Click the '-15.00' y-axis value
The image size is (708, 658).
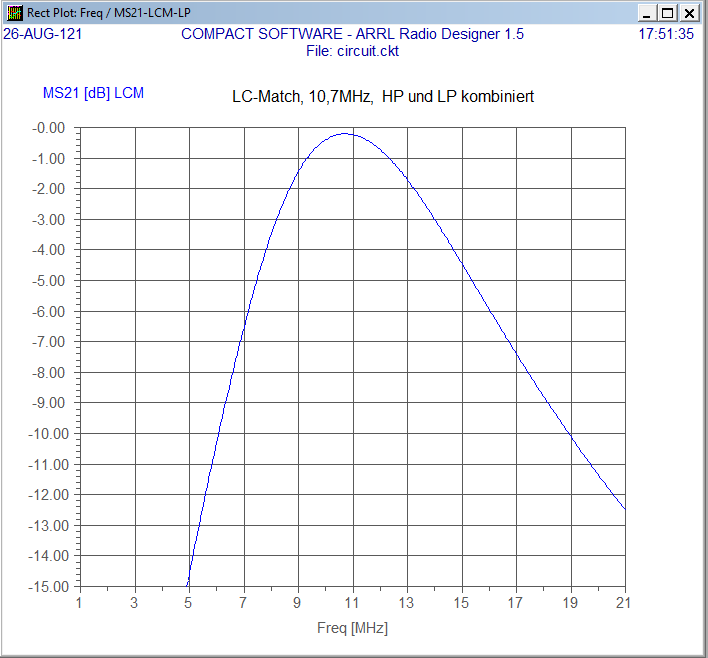point(48,587)
